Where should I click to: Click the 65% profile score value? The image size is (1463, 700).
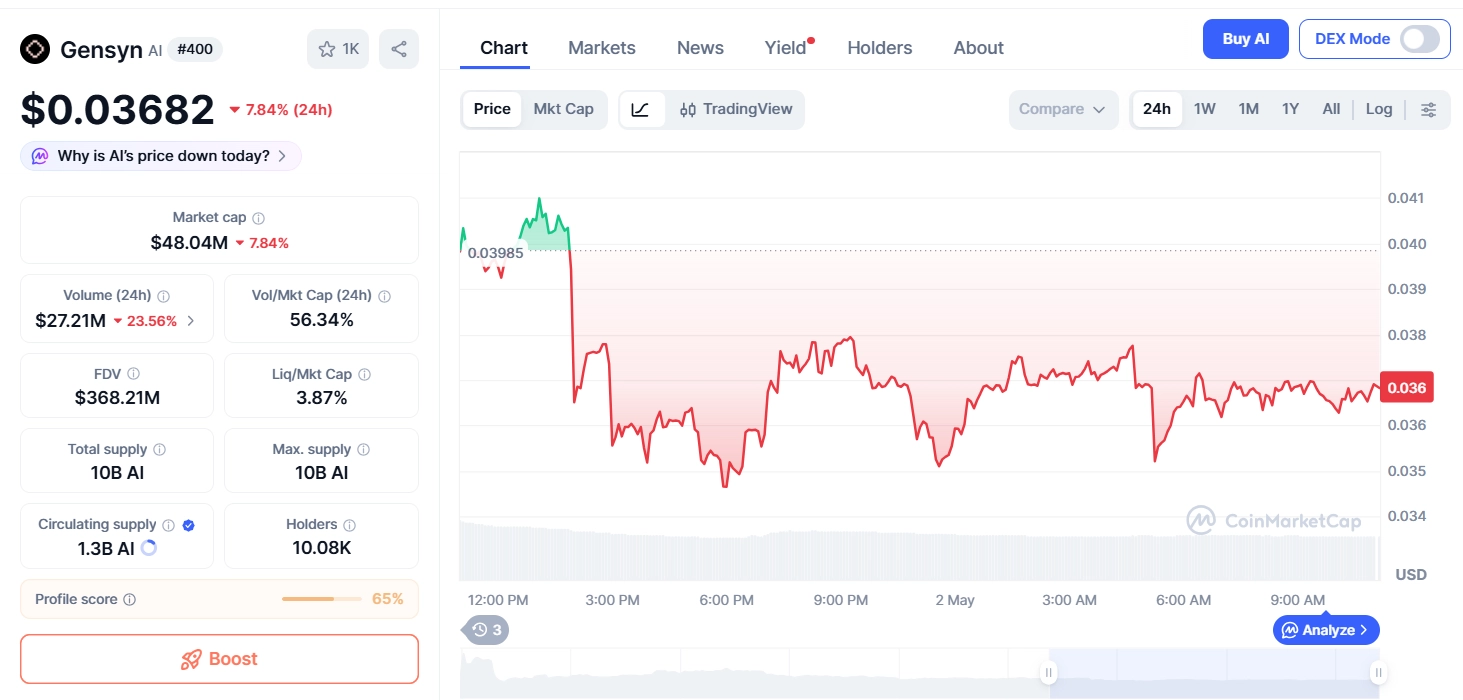(388, 599)
